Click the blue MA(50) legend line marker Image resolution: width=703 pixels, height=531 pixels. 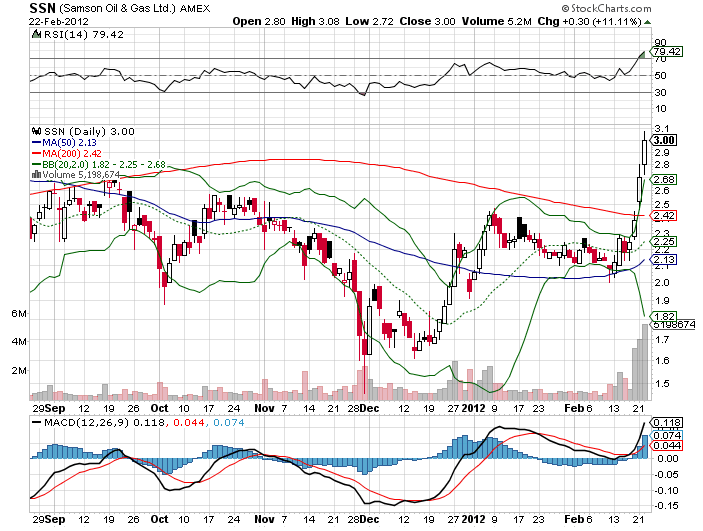(36, 143)
